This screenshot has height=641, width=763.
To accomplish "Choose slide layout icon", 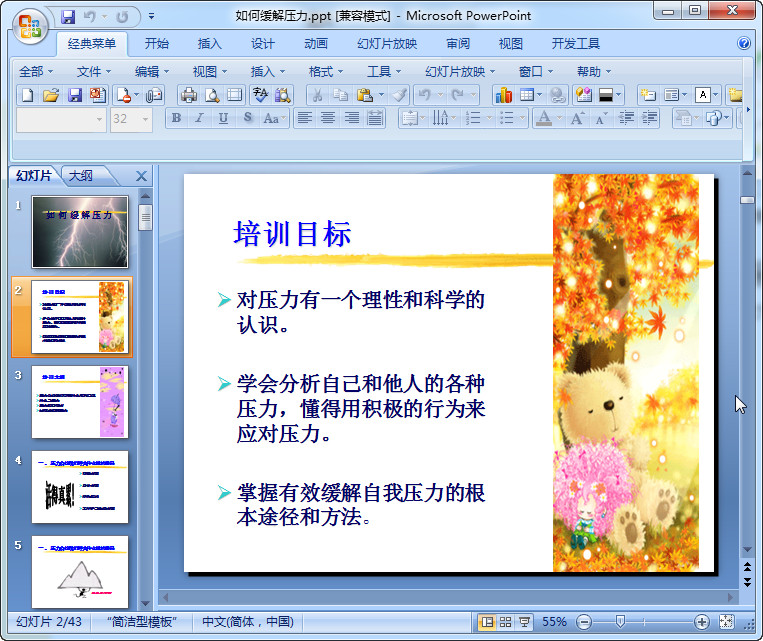I will click(671, 95).
